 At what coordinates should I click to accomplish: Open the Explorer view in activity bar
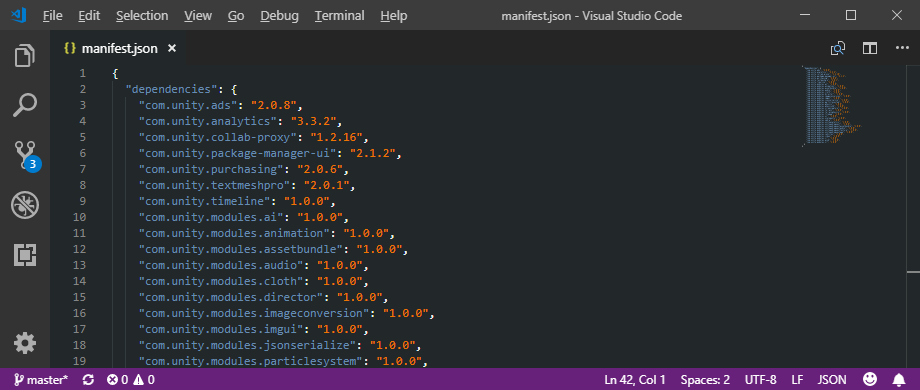25,56
